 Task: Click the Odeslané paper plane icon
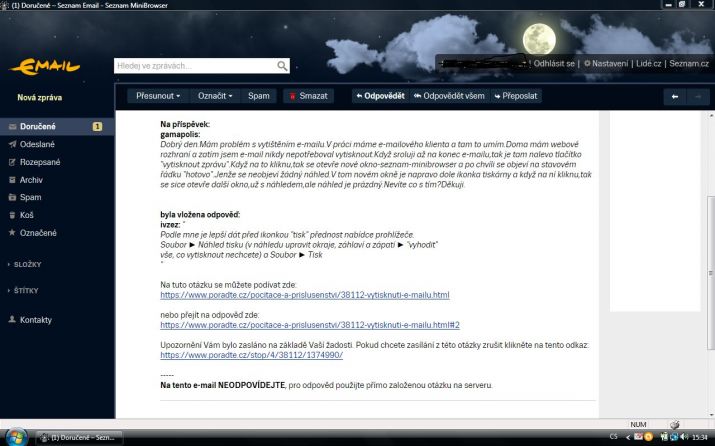pos(12,144)
